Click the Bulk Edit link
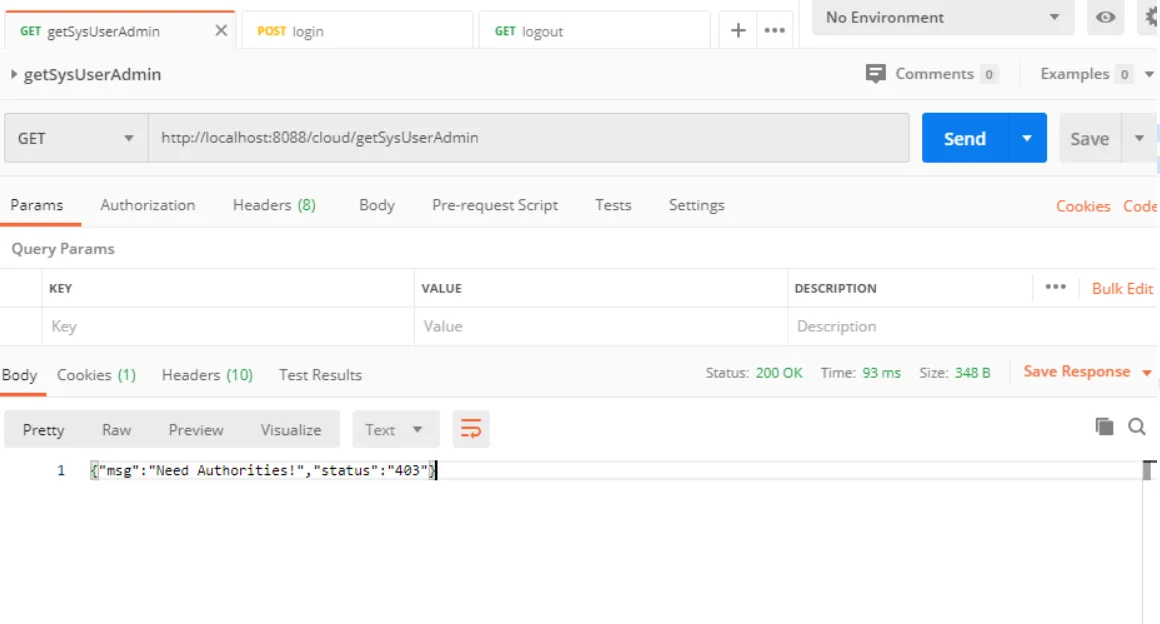 (x=1122, y=288)
